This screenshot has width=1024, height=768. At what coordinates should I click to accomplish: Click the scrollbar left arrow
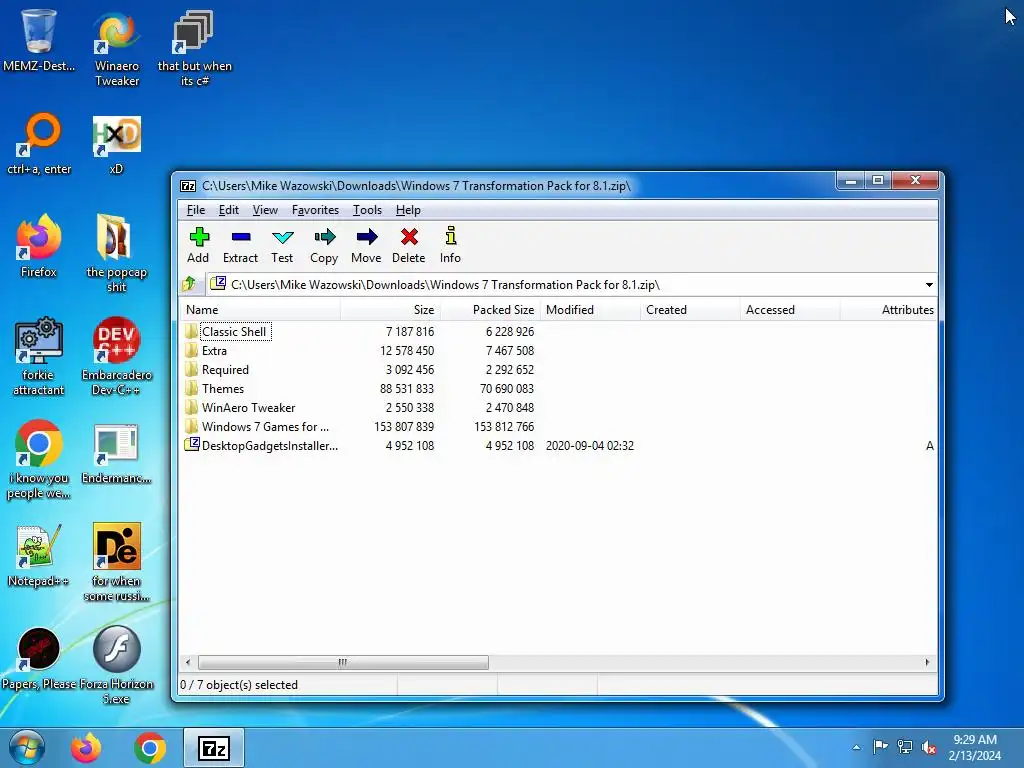click(x=188, y=662)
